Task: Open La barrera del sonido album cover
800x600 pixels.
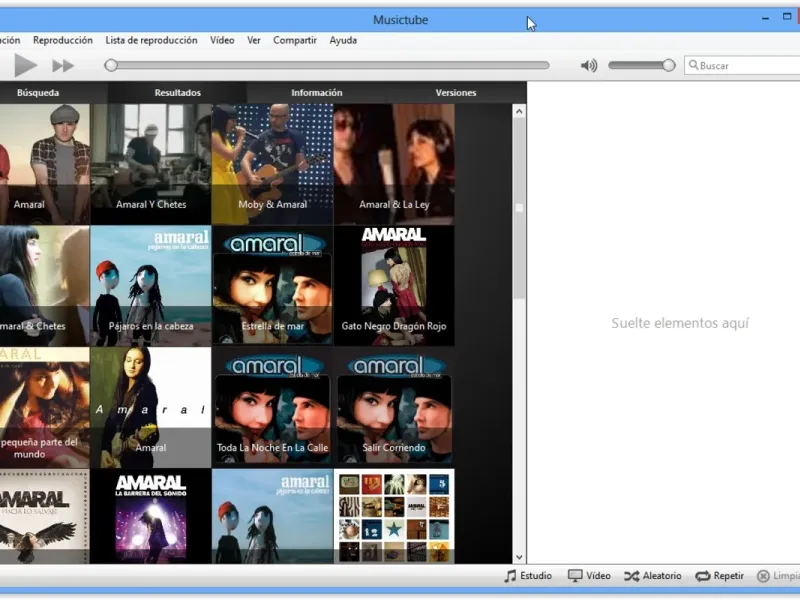Action: 151,516
